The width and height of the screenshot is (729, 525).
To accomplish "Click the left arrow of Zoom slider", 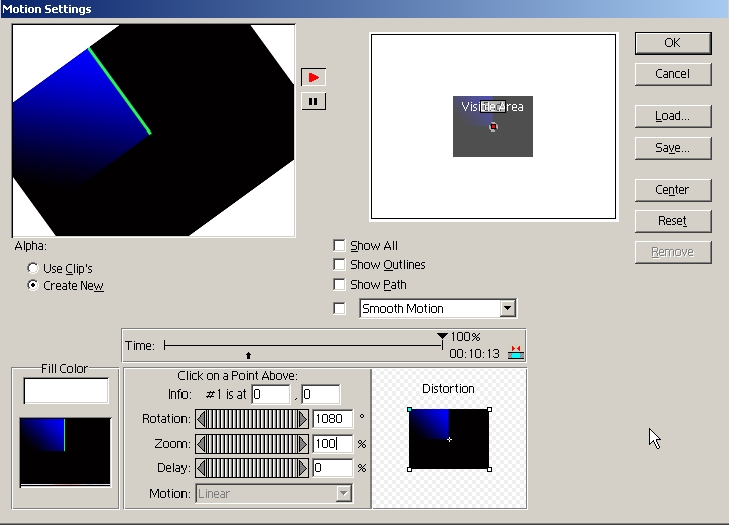I will click(x=200, y=444).
